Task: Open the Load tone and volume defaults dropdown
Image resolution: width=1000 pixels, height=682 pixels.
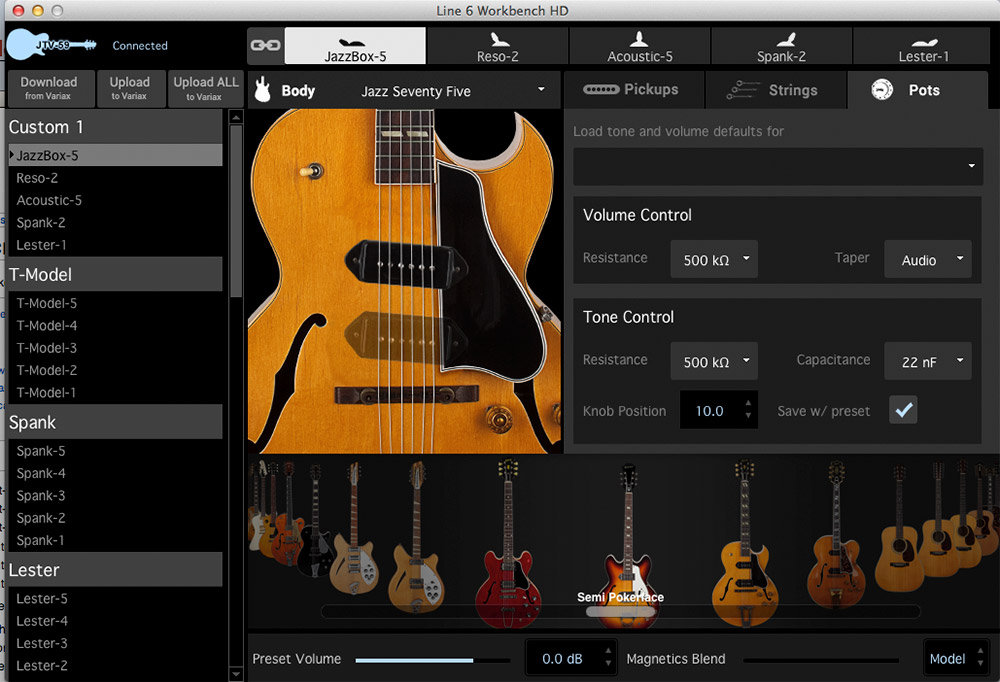Action: tap(777, 167)
